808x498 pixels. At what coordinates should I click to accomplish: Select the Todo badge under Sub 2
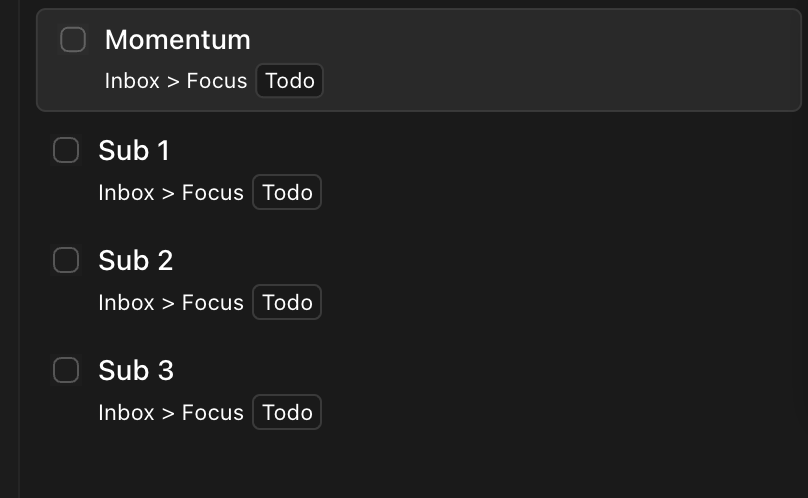(x=287, y=302)
